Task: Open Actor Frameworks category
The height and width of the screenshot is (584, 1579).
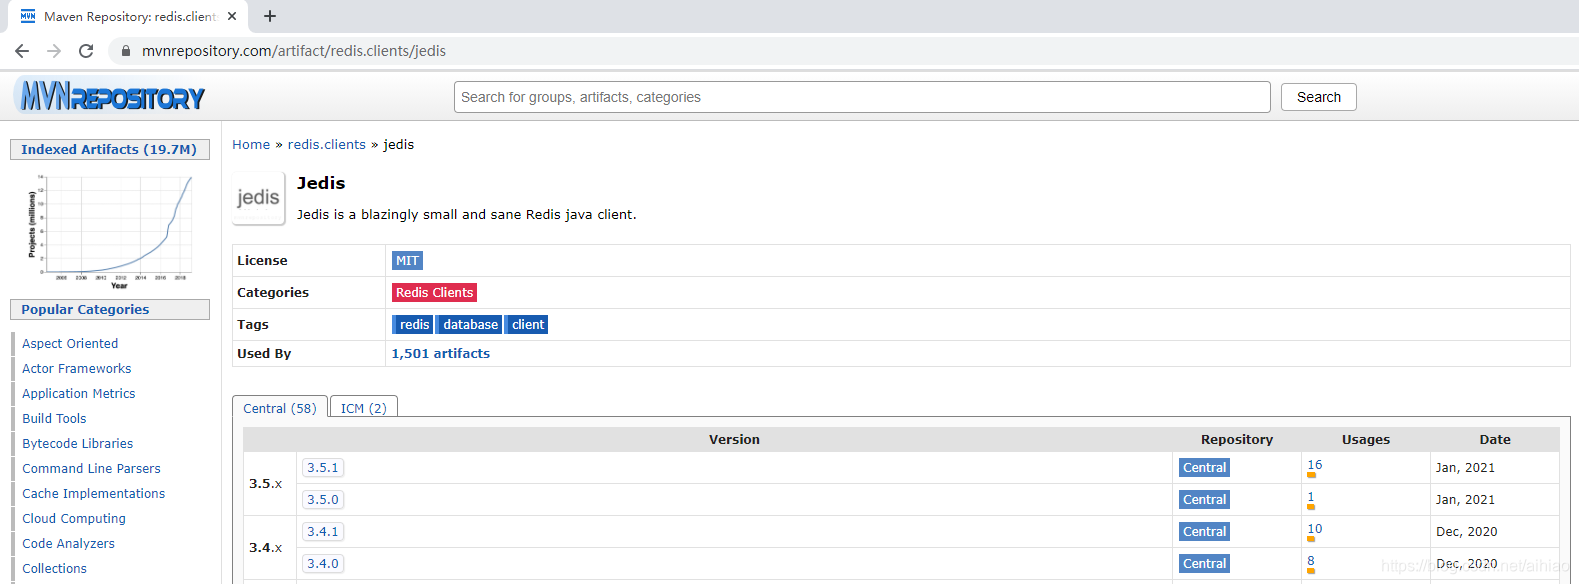Action: (77, 369)
